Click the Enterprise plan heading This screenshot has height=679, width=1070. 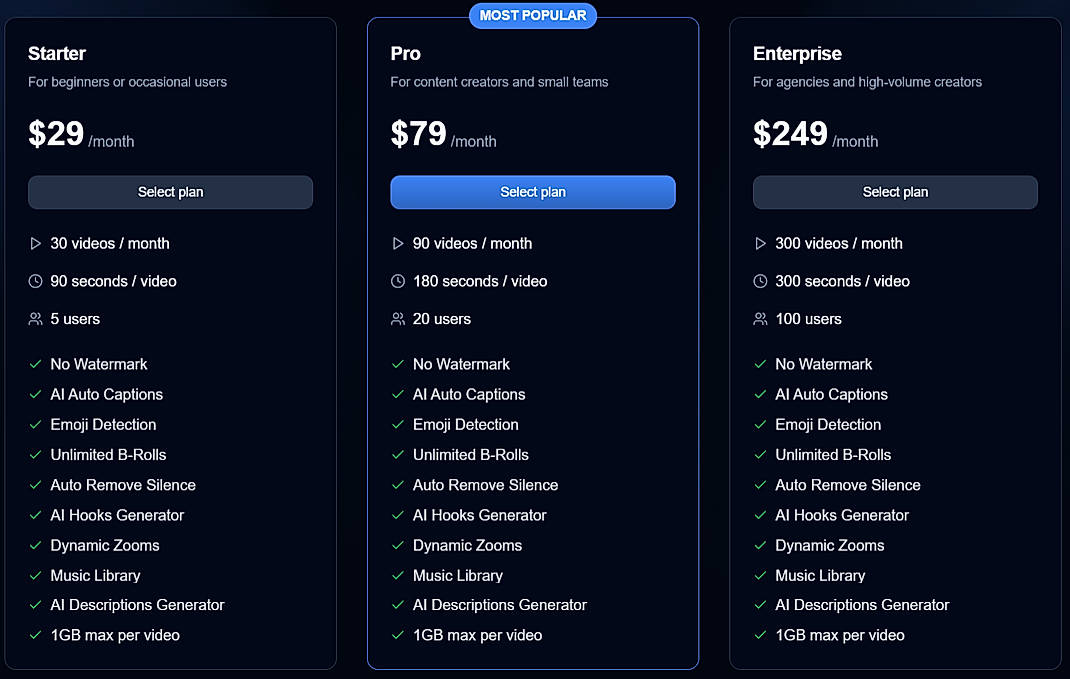click(797, 53)
